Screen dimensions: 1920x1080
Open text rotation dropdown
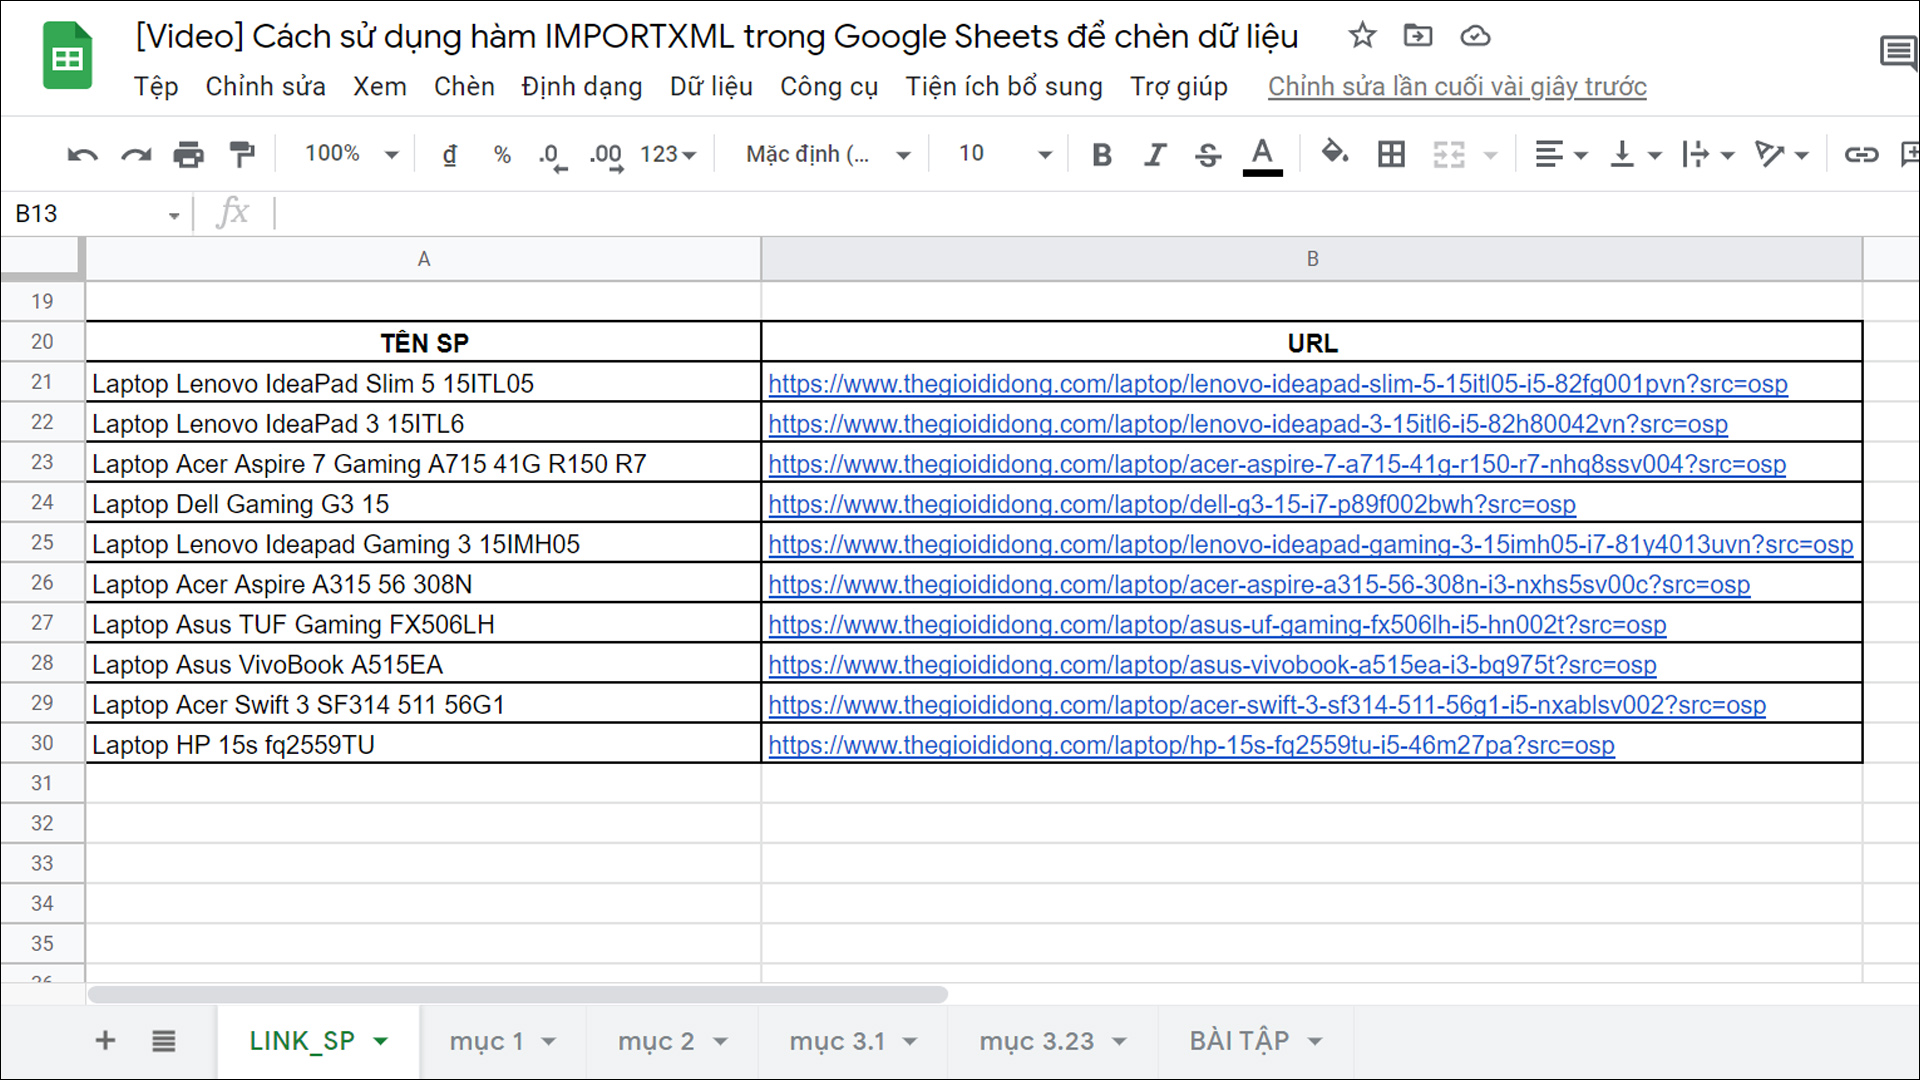(1781, 154)
